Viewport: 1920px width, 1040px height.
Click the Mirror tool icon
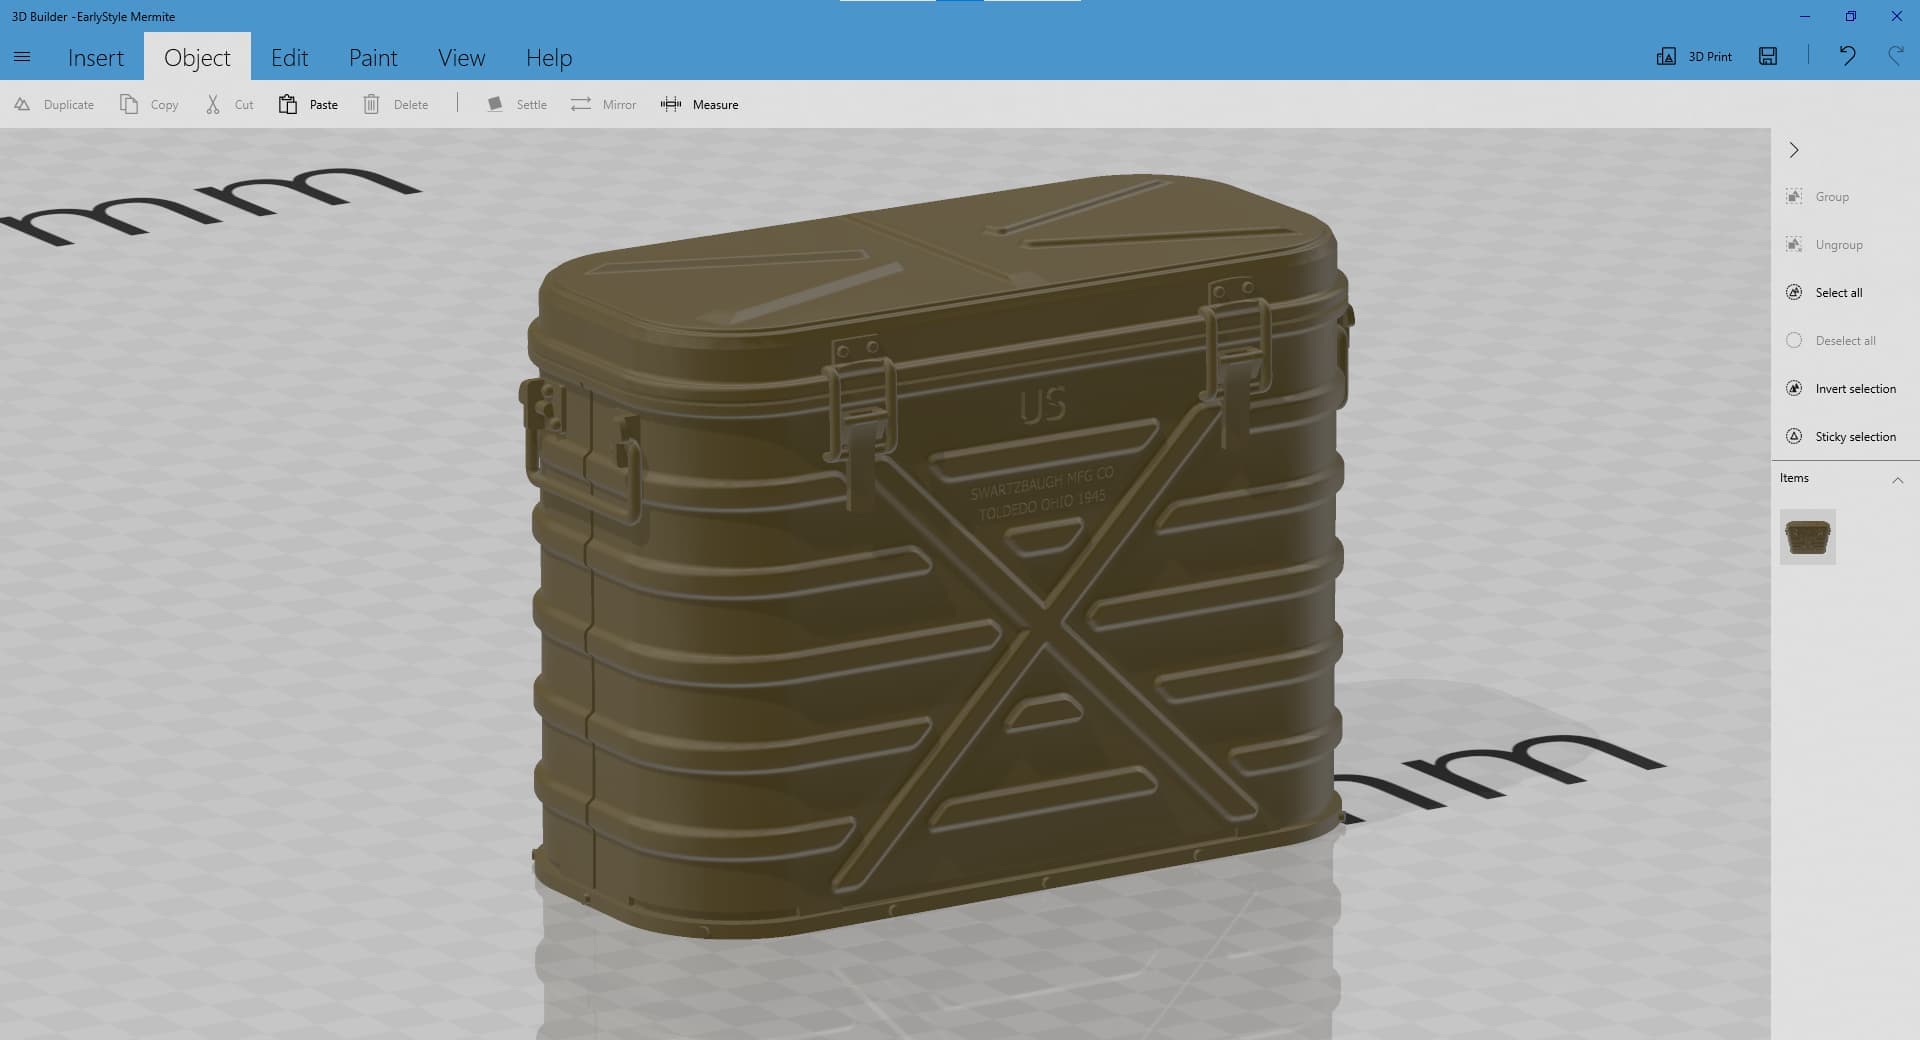[x=581, y=104]
